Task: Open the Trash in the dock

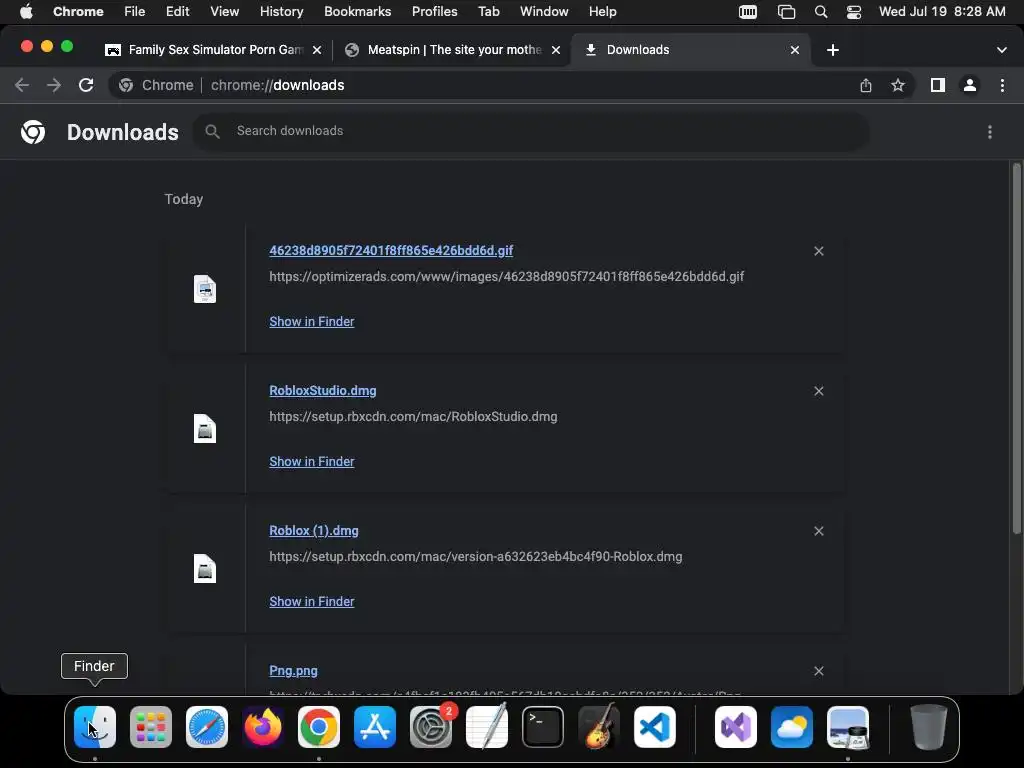Action: [x=929, y=727]
